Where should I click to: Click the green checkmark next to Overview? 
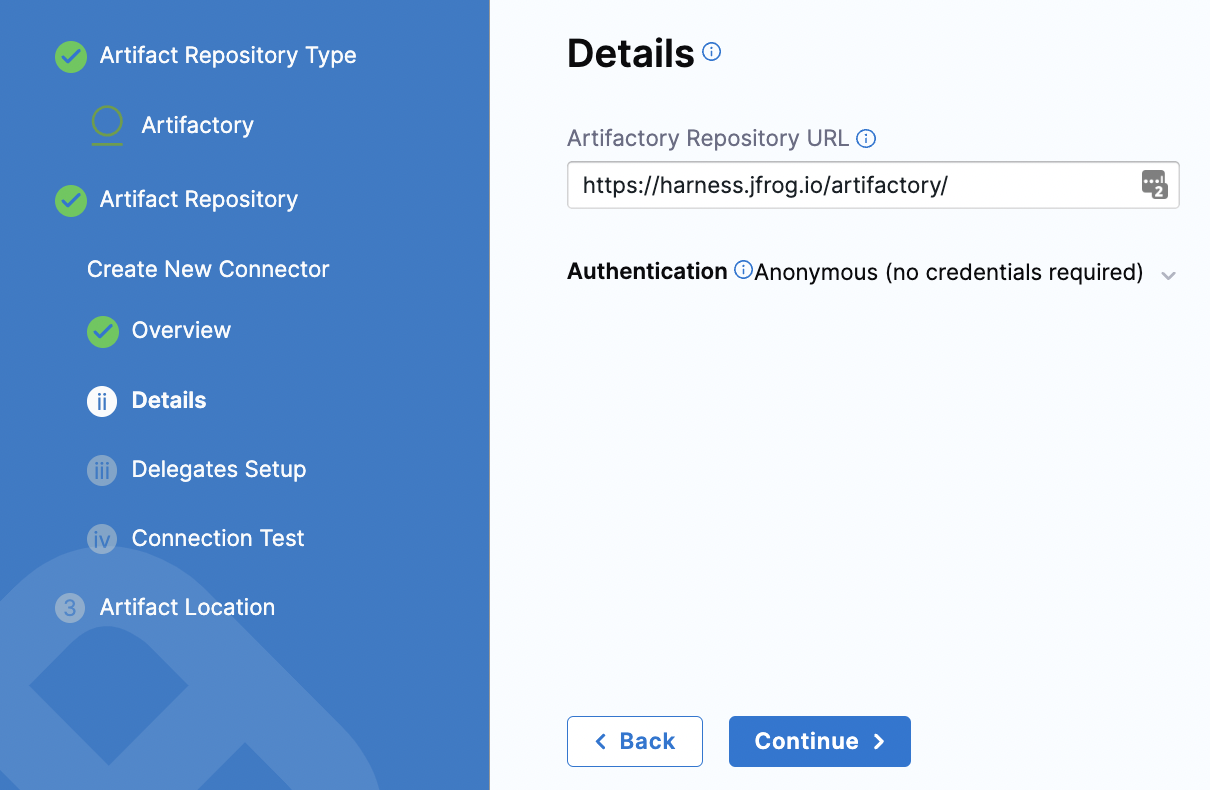(102, 331)
